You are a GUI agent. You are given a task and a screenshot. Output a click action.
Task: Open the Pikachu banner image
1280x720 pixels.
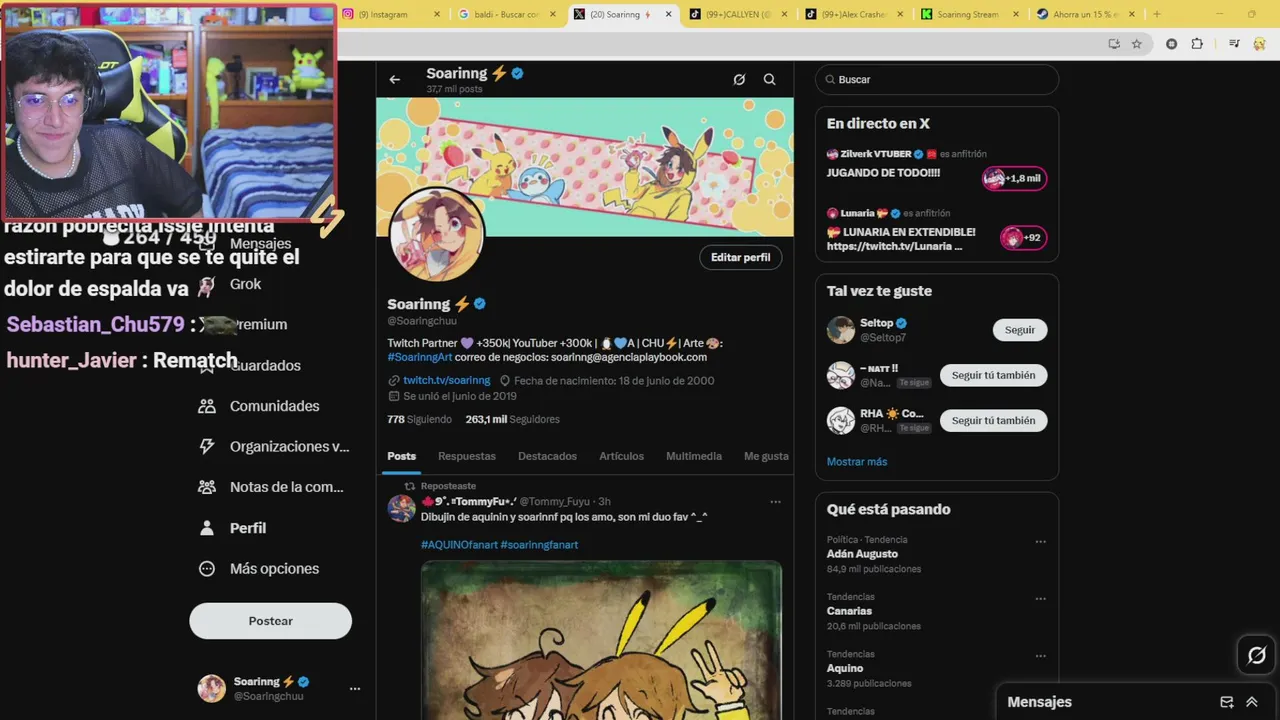pos(585,166)
